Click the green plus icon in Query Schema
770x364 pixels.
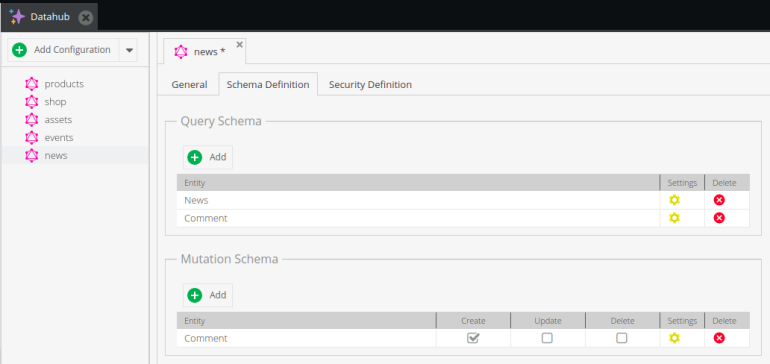(195, 157)
